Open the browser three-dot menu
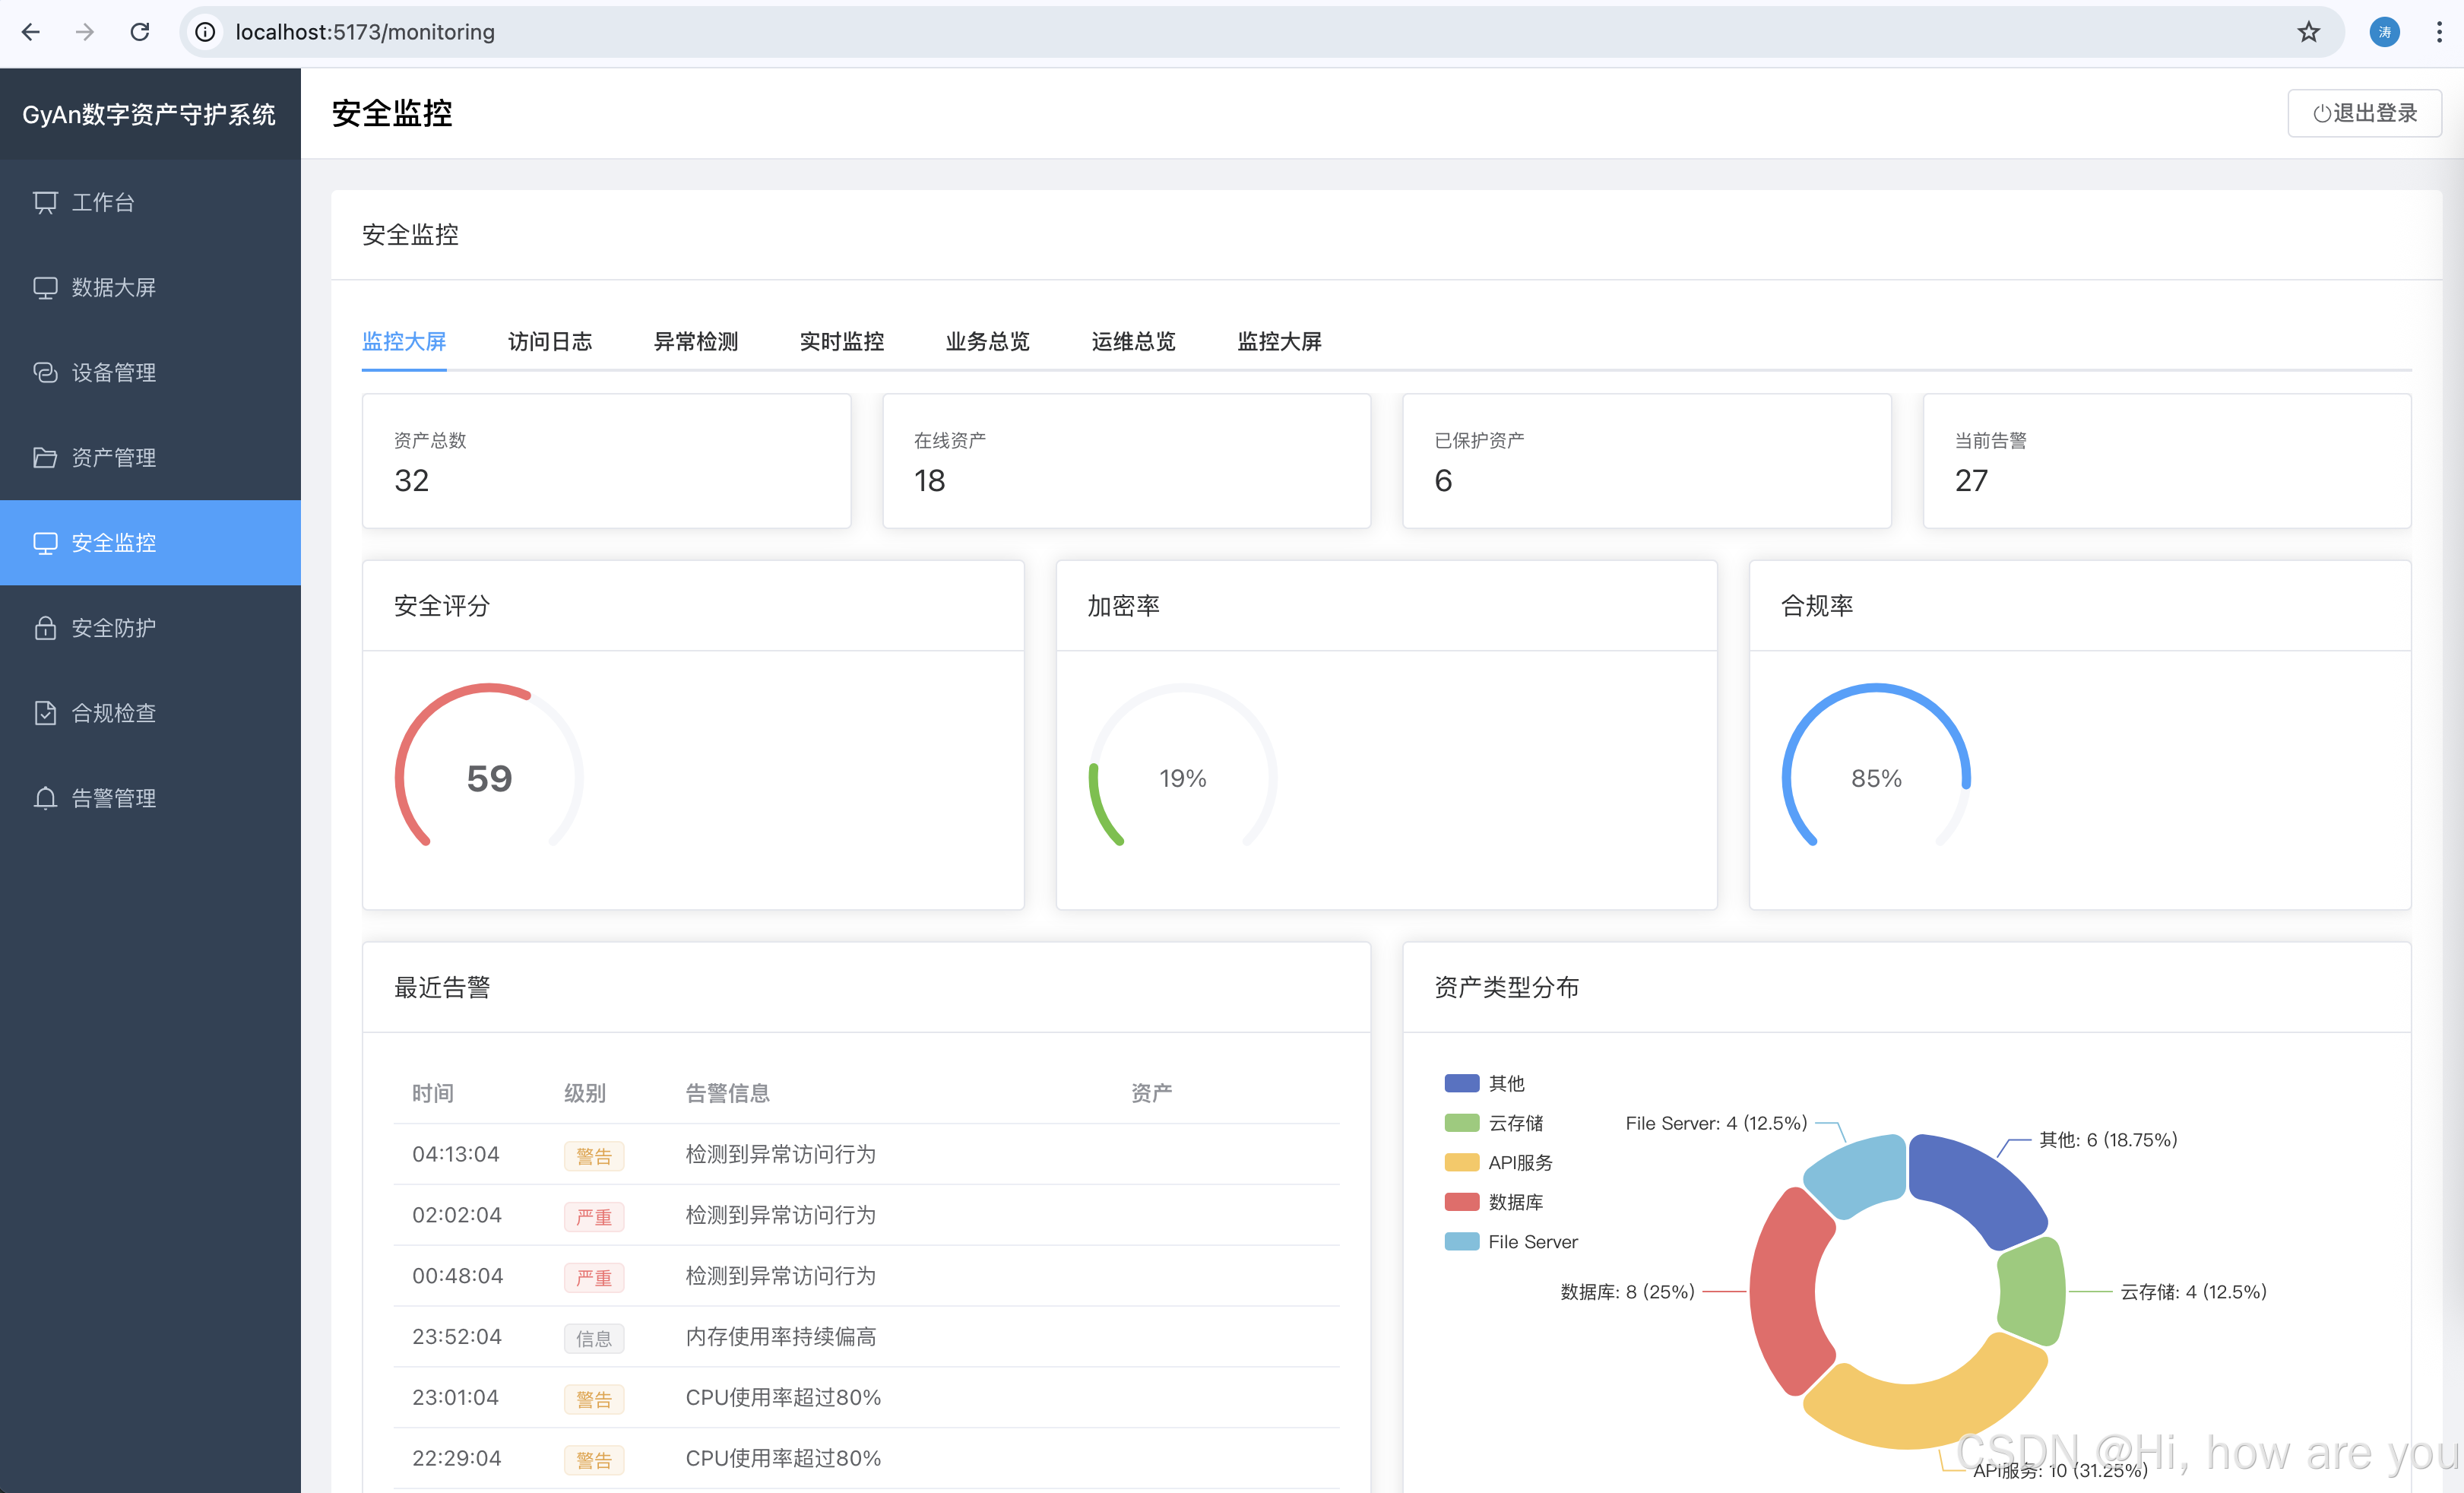2464x1493 pixels. [2439, 32]
